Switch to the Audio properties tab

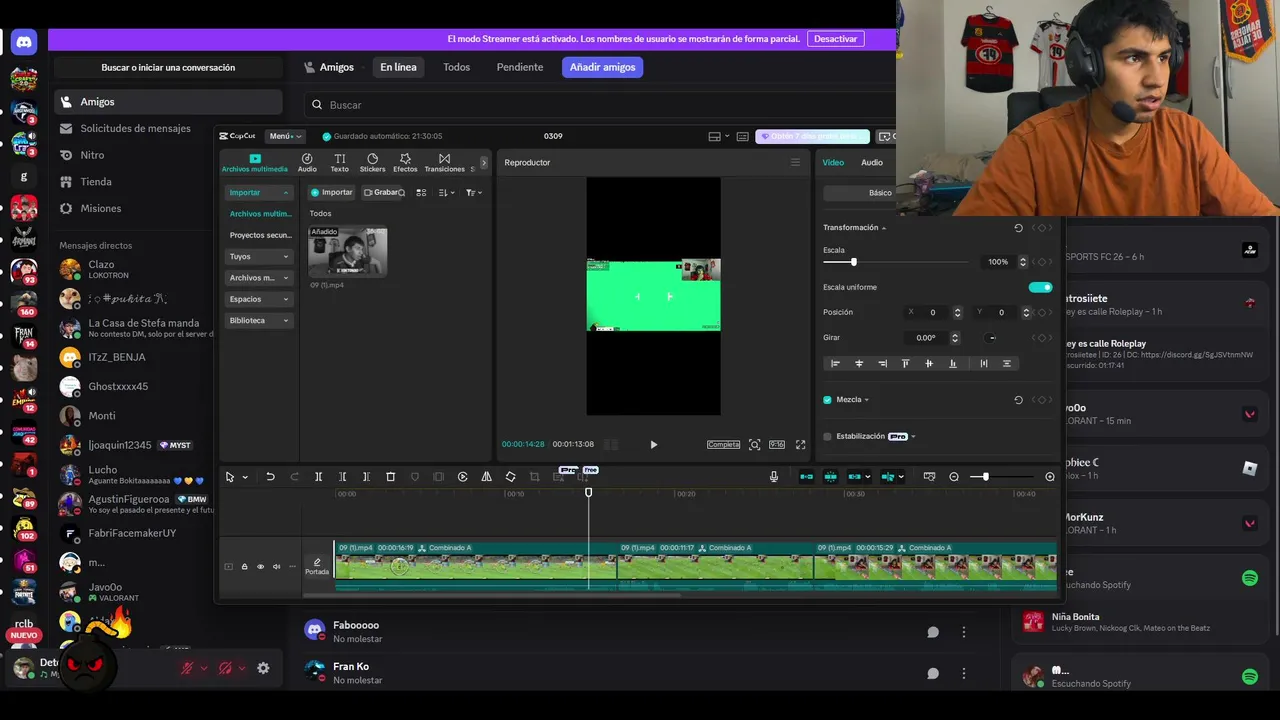click(x=872, y=162)
